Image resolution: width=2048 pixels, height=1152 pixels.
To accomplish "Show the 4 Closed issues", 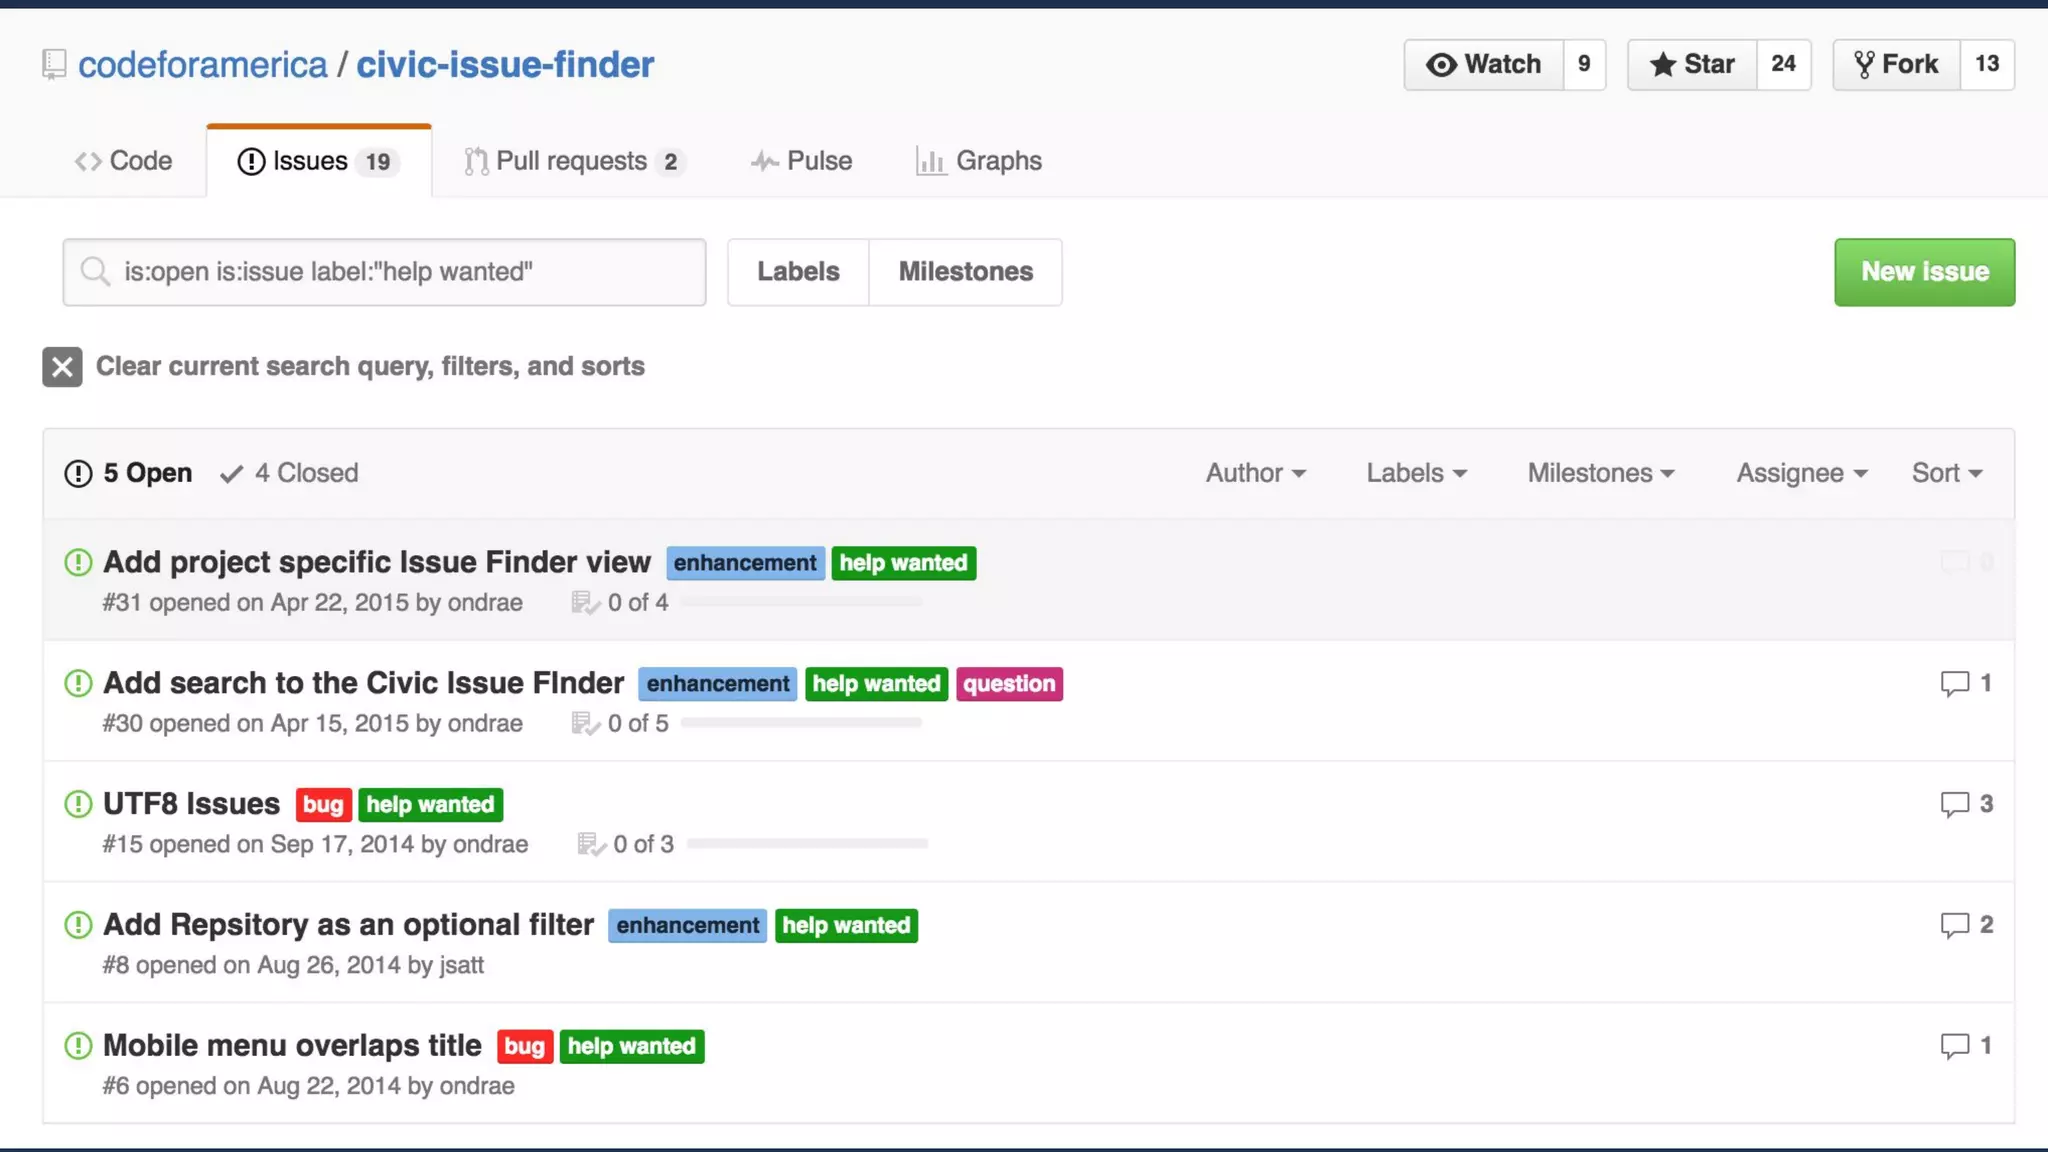I will tap(290, 473).
